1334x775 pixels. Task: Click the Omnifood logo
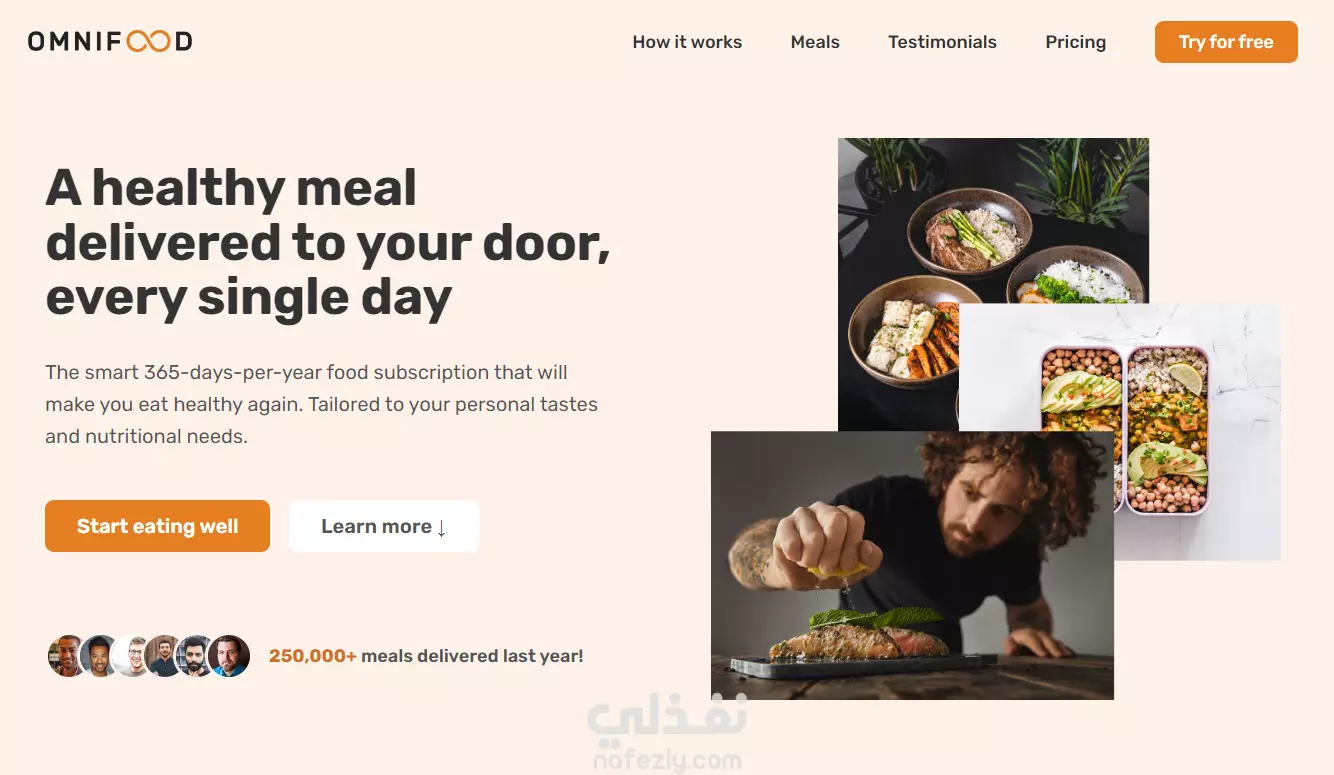click(x=110, y=42)
